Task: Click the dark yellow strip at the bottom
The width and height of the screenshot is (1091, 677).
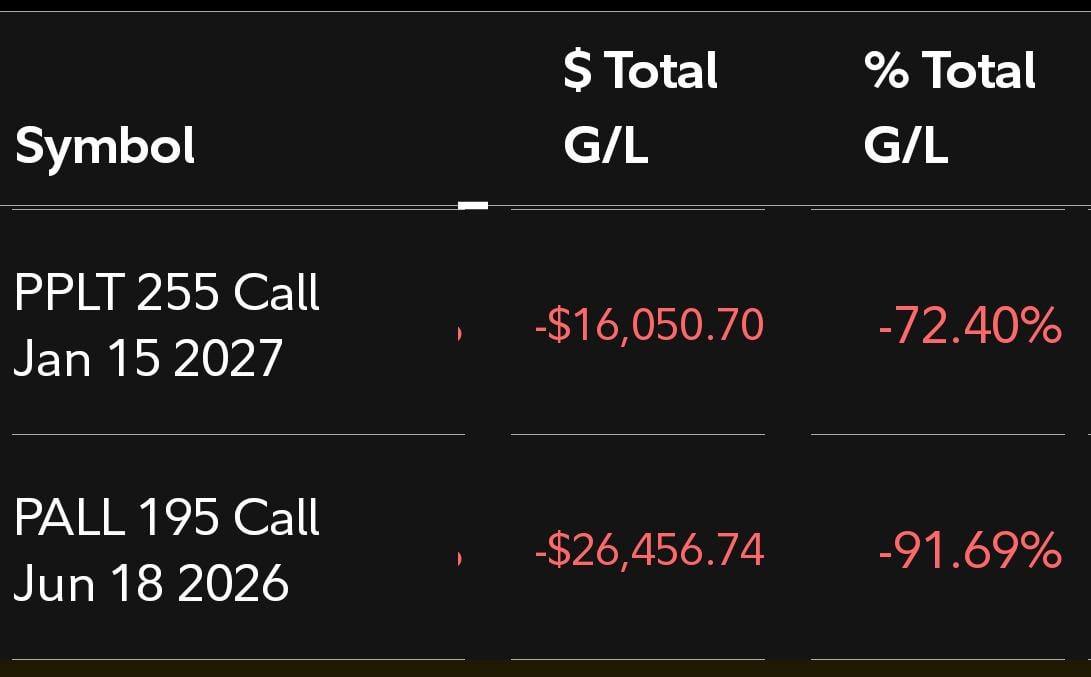Action: tap(545, 669)
